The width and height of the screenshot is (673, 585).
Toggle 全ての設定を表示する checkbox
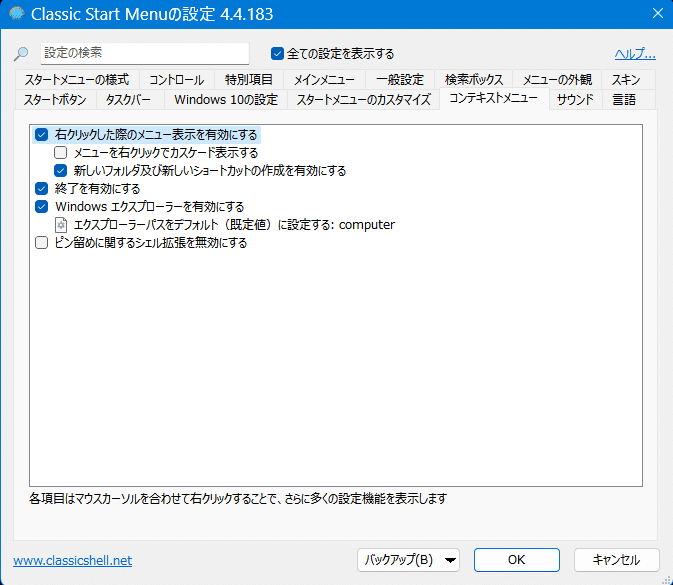coord(277,54)
